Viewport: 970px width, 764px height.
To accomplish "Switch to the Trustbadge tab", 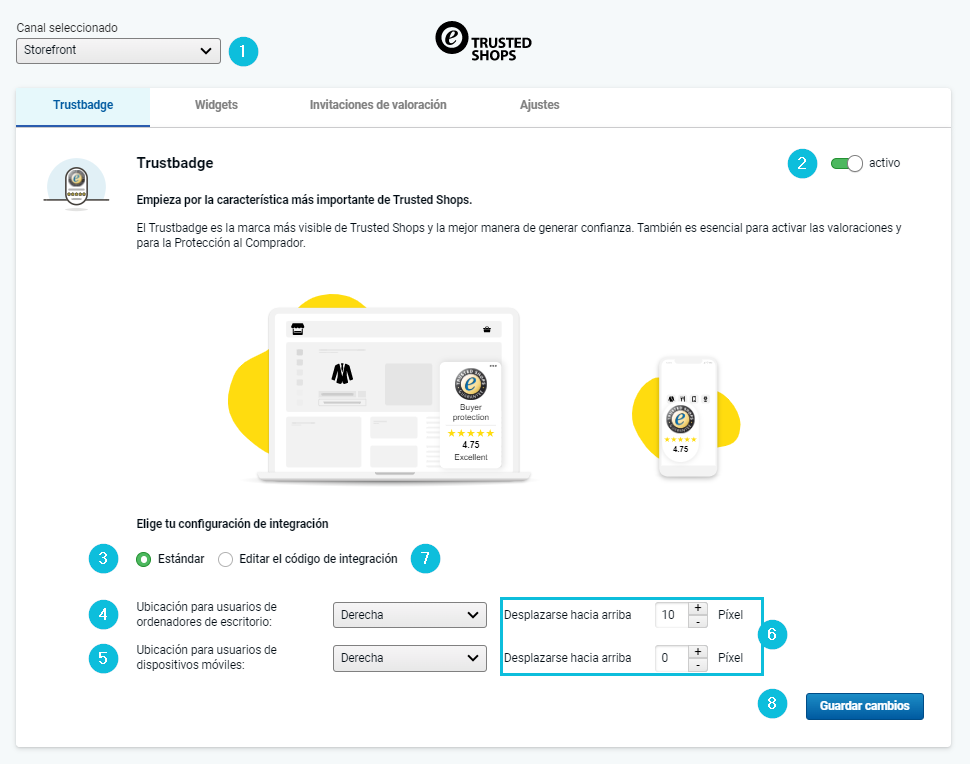I will [83, 106].
